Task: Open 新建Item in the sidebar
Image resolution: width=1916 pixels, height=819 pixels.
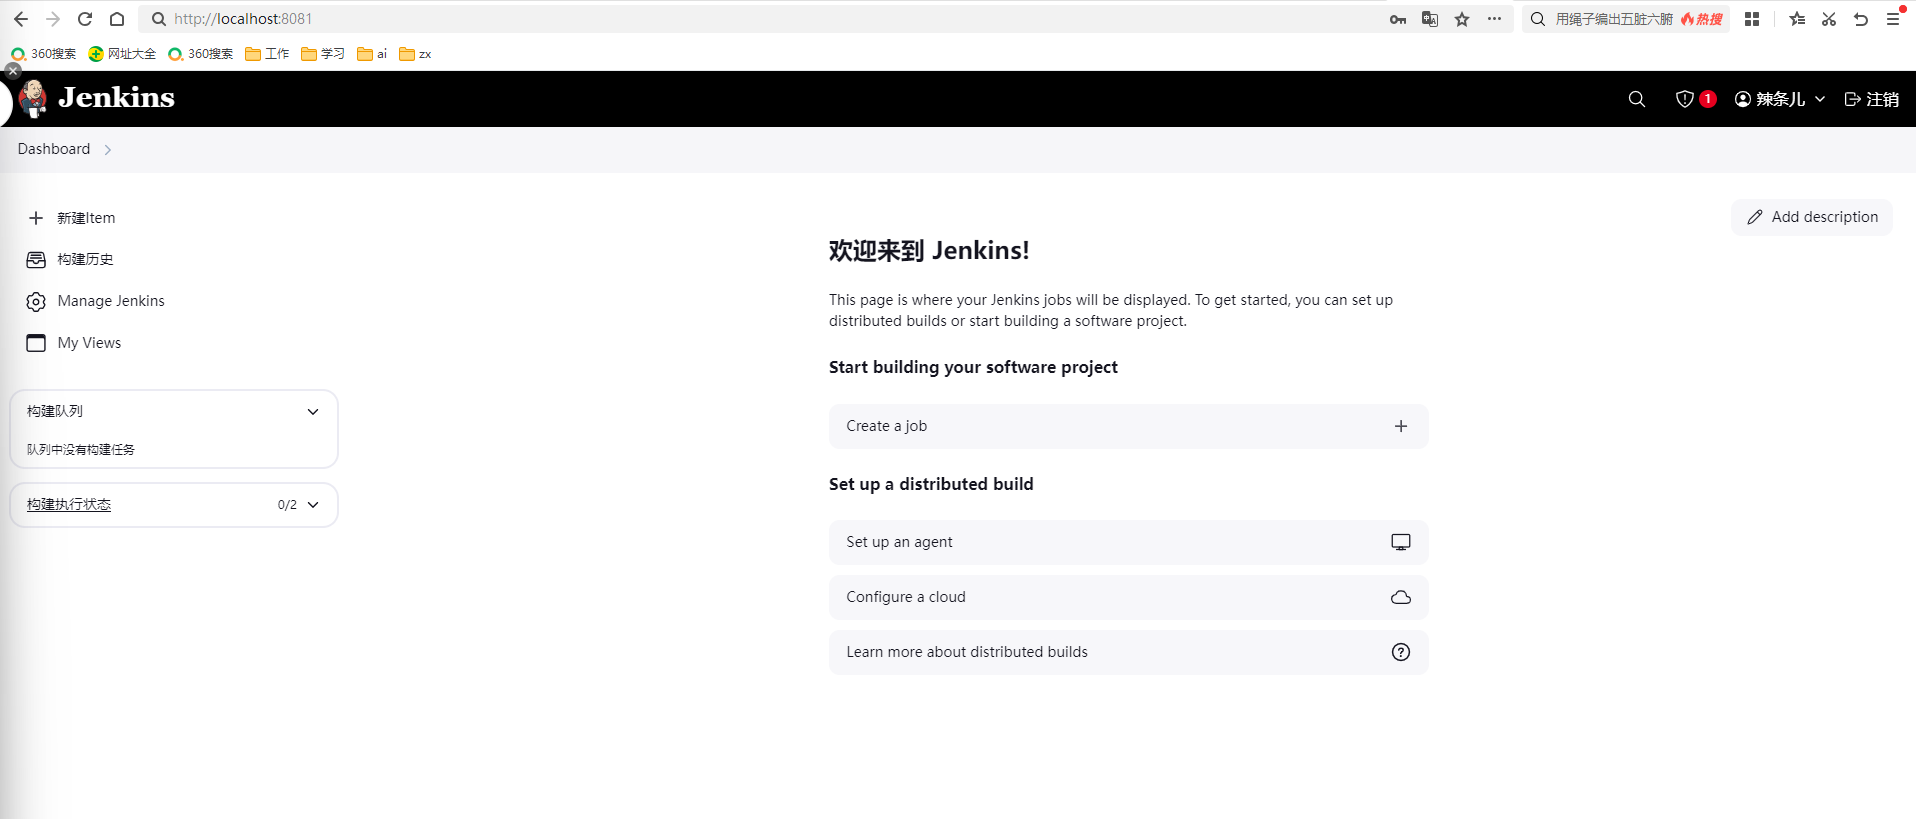Action: tap(86, 218)
